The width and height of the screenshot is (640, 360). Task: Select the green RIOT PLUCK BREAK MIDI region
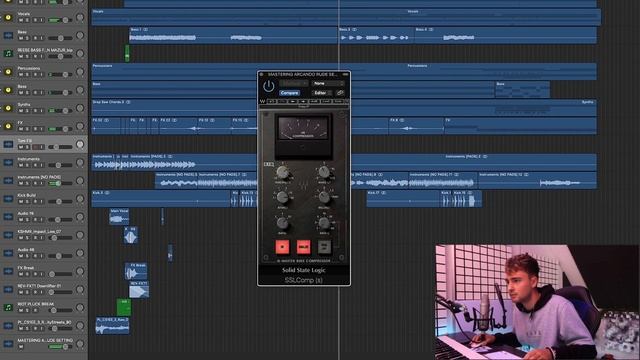[x=124, y=307]
